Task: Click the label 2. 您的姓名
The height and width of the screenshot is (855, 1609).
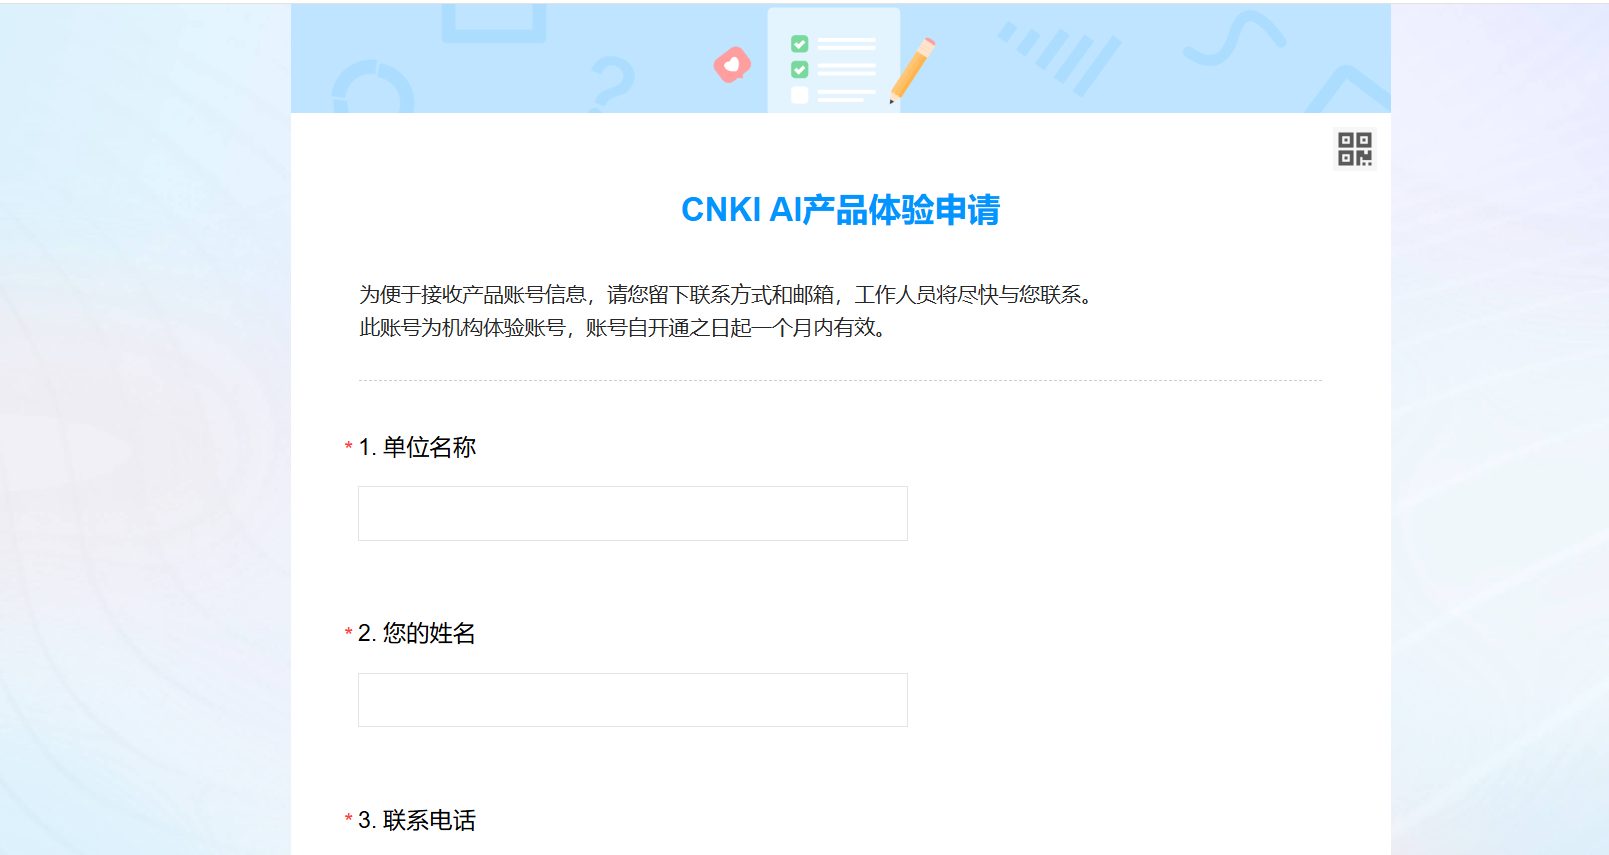Action: [x=417, y=633]
